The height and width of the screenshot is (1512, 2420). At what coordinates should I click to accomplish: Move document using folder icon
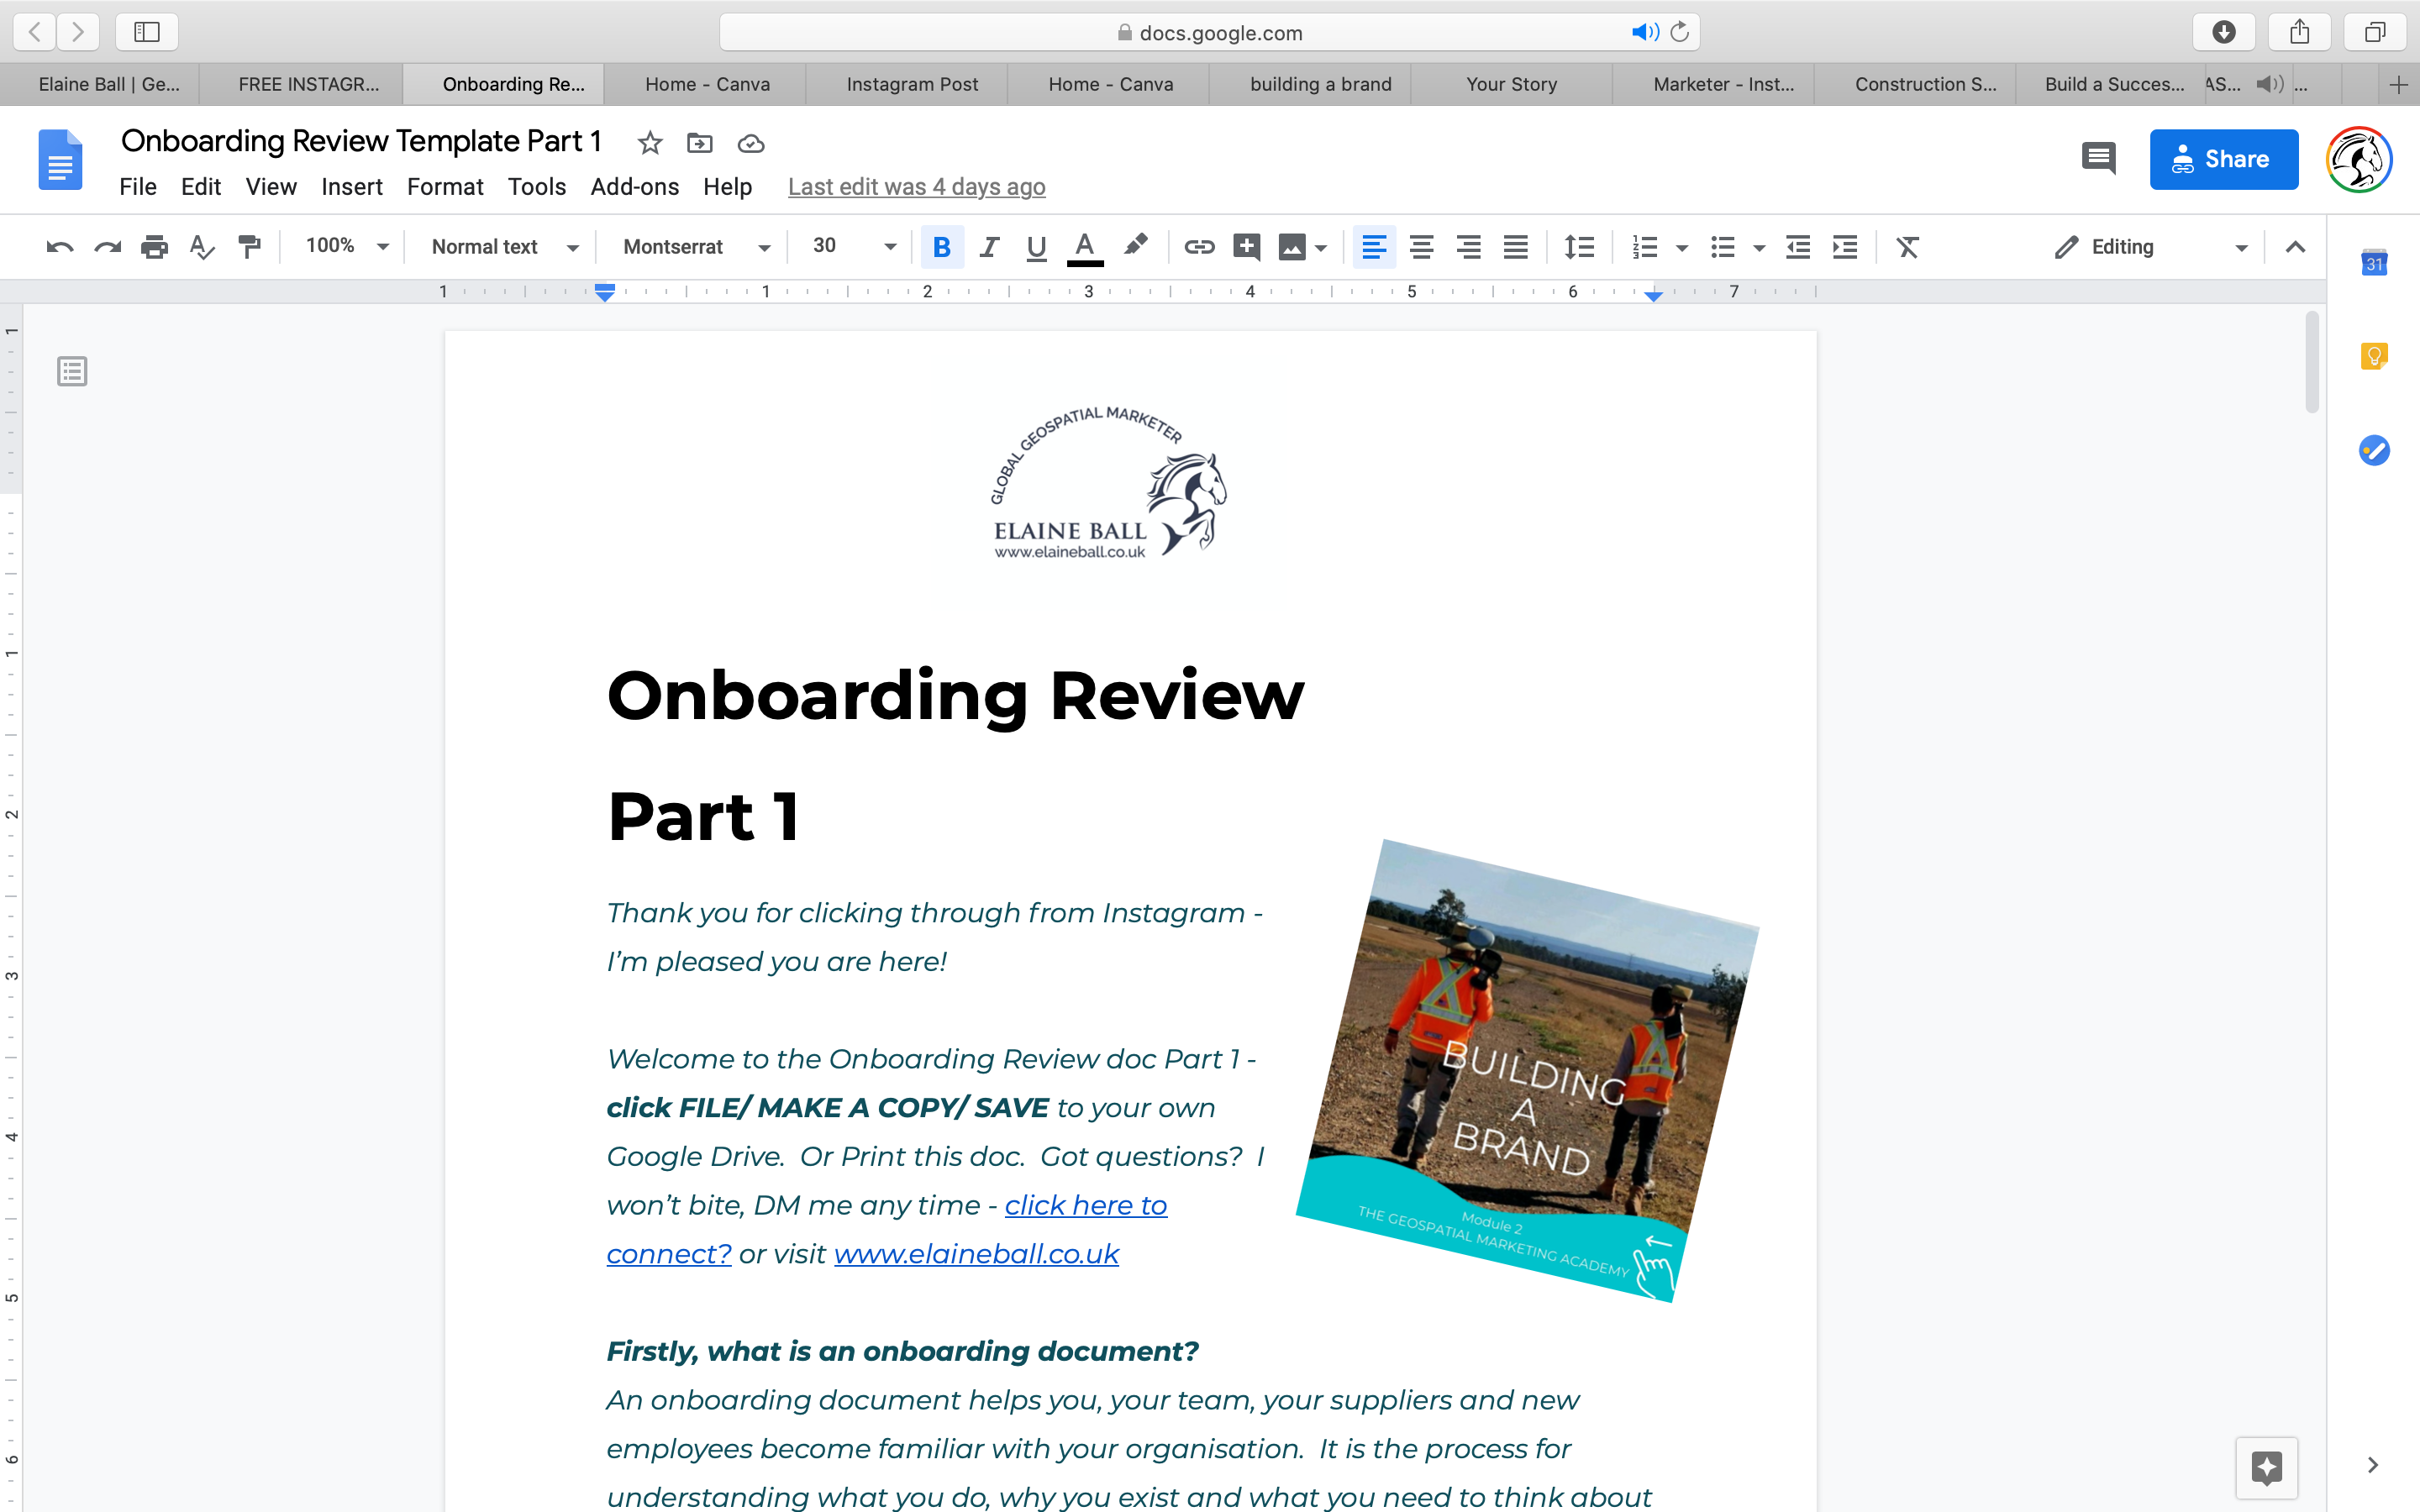[x=700, y=143]
